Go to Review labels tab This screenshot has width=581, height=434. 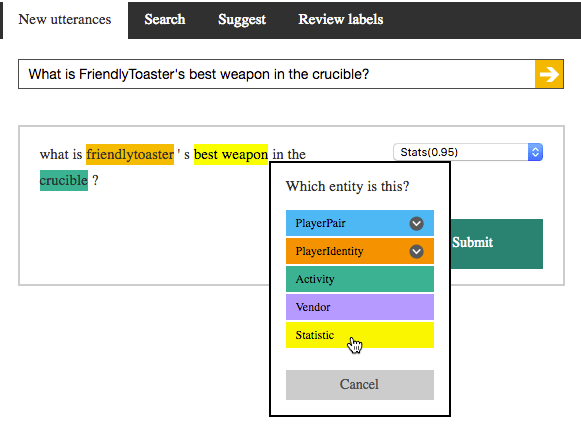(x=341, y=20)
